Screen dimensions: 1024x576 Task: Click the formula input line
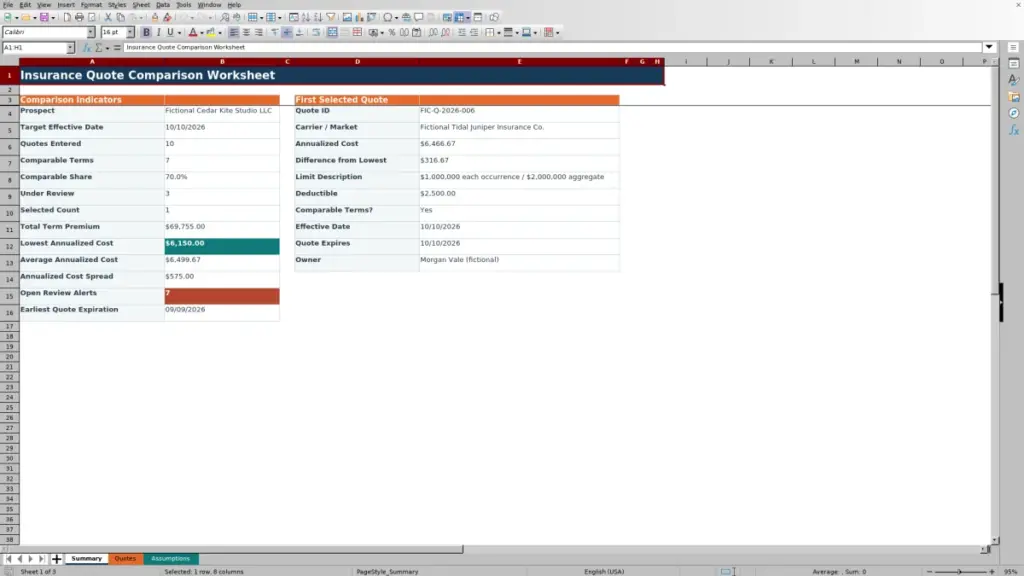pos(552,47)
